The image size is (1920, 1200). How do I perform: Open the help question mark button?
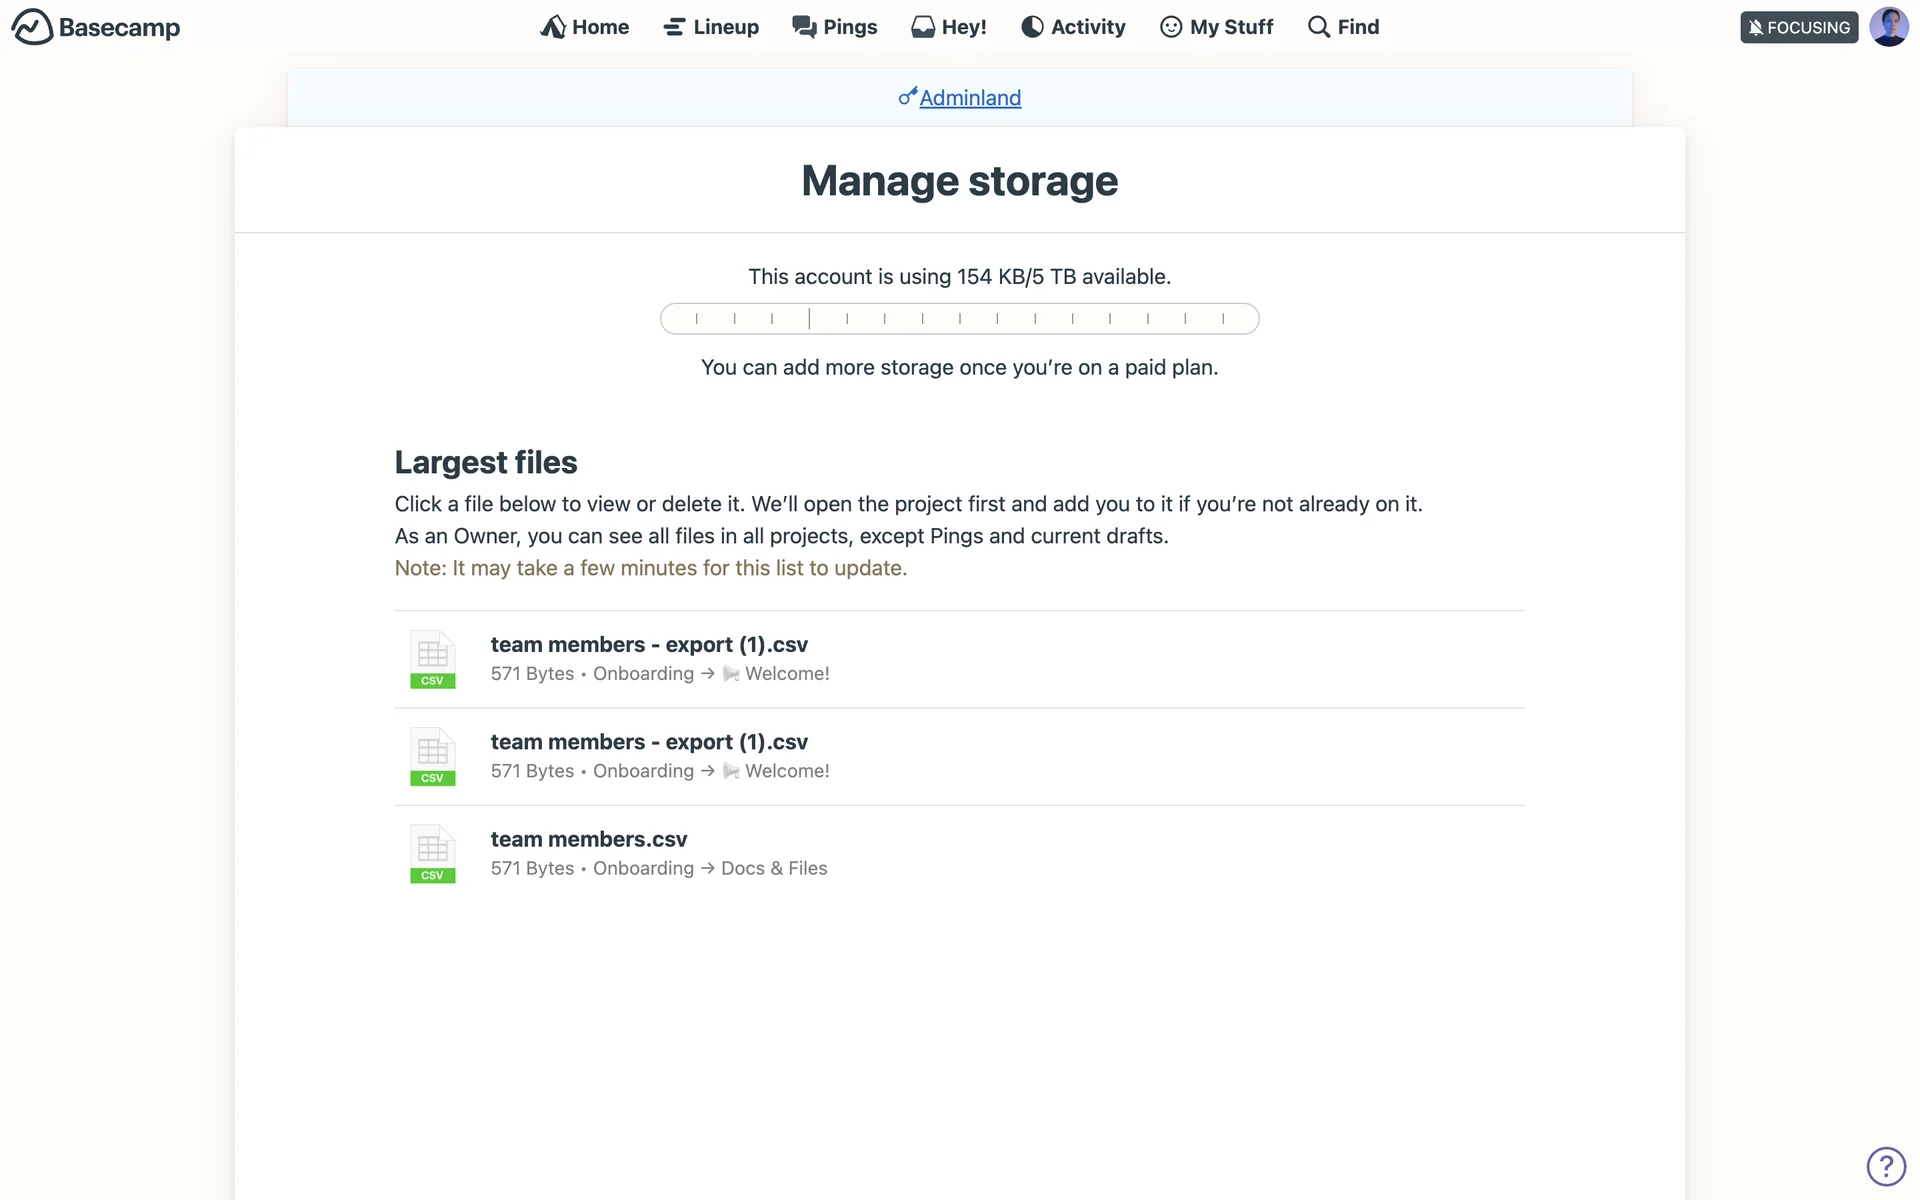tap(1886, 1166)
